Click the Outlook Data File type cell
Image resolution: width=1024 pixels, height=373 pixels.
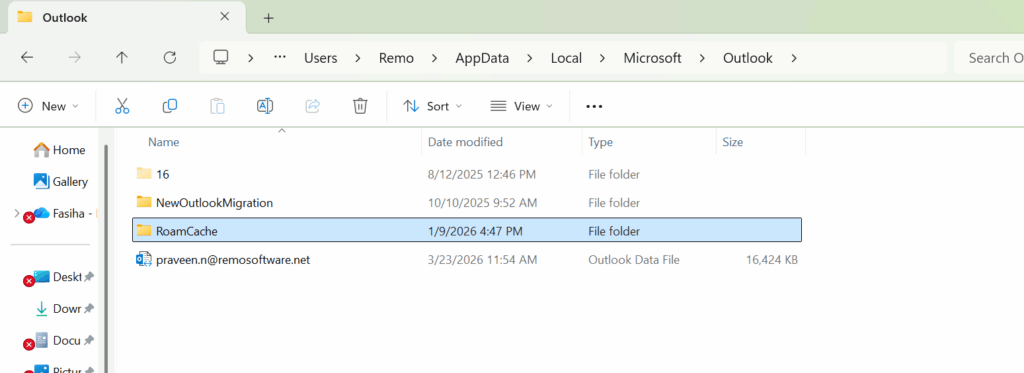633,260
